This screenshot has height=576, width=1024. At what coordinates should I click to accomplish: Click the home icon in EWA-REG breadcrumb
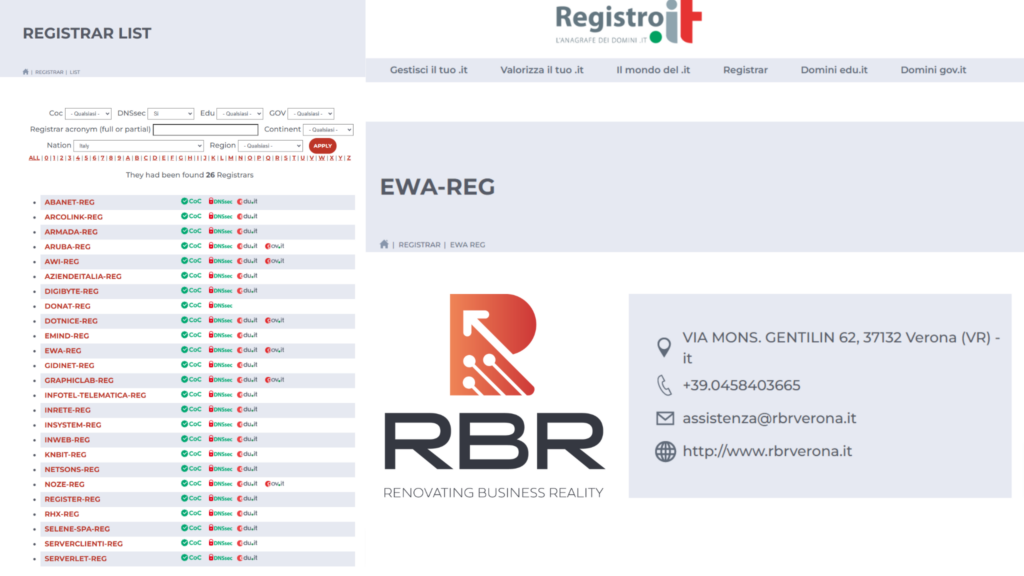tap(384, 244)
